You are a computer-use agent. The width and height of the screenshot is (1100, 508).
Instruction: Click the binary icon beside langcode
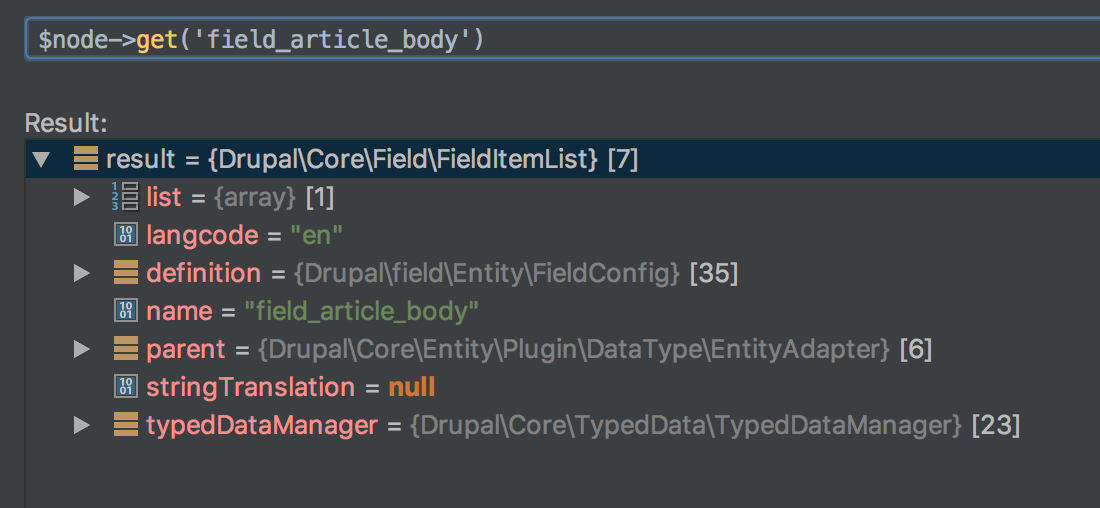126,235
